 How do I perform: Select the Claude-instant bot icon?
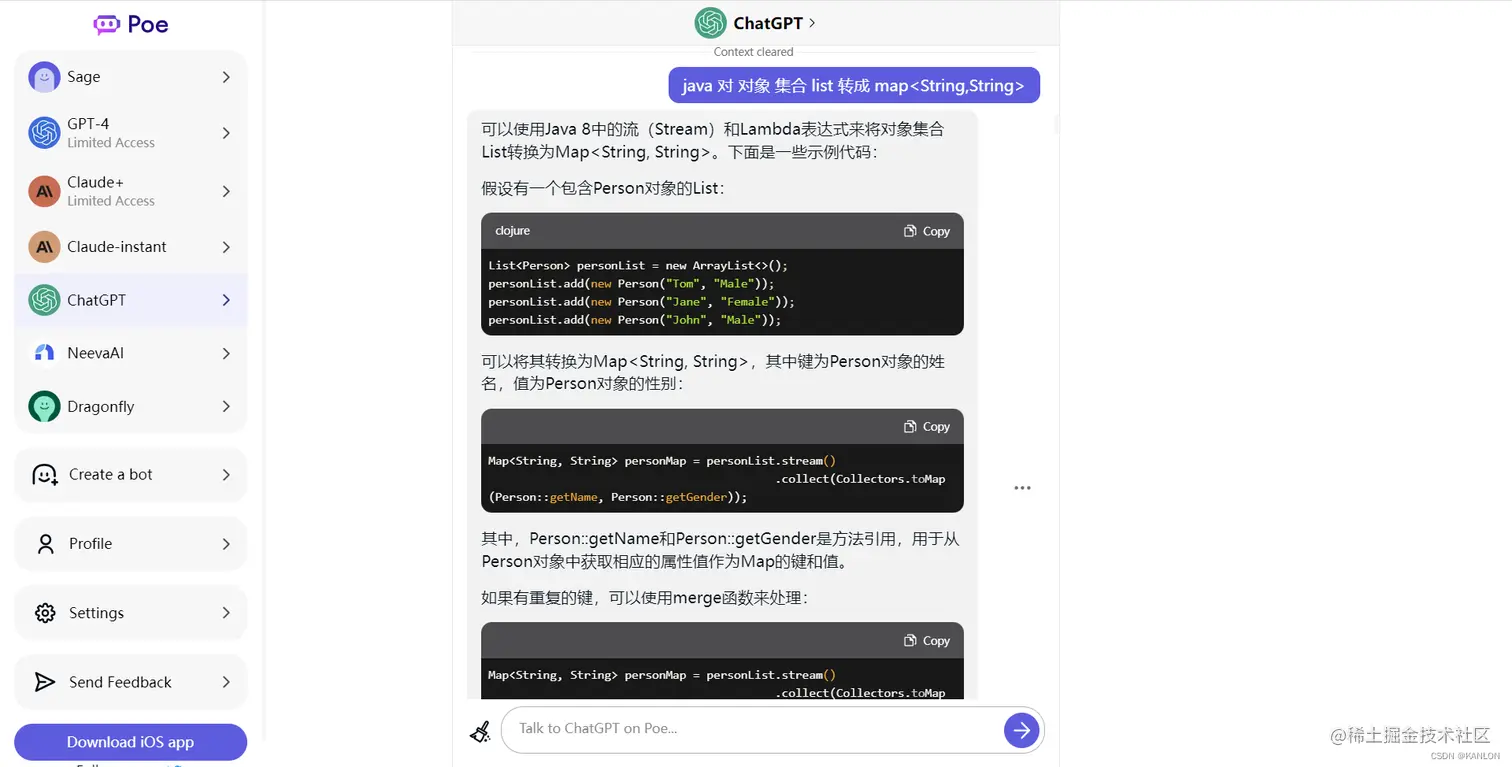(x=43, y=247)
